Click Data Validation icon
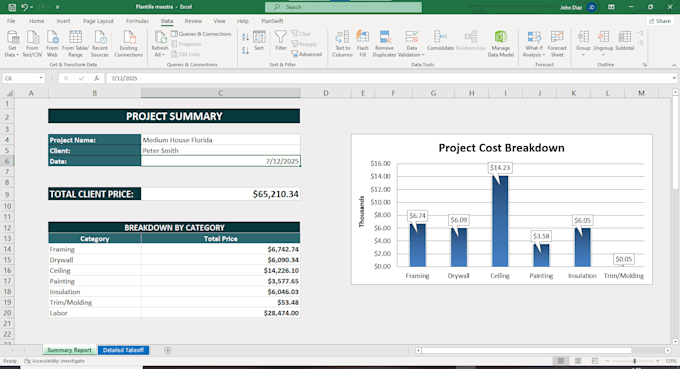This screenshot has width=680, height=369. [412, 37]
